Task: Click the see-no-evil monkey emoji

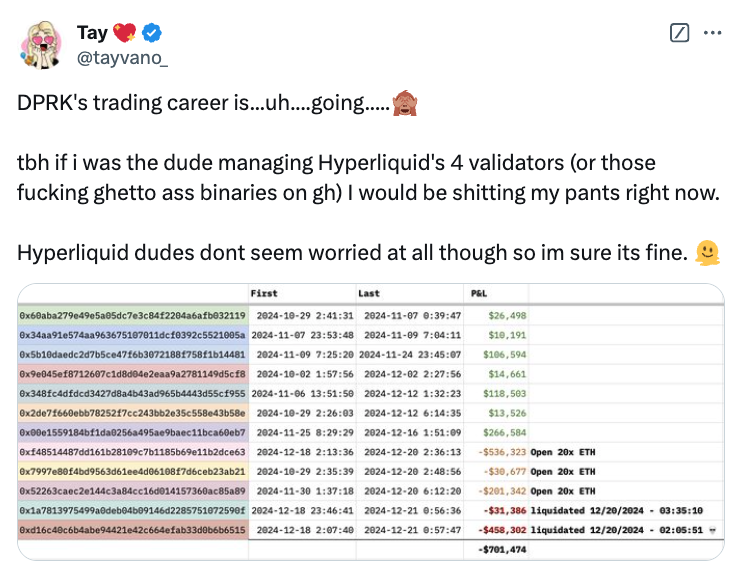Action: [x=405, y=103]
